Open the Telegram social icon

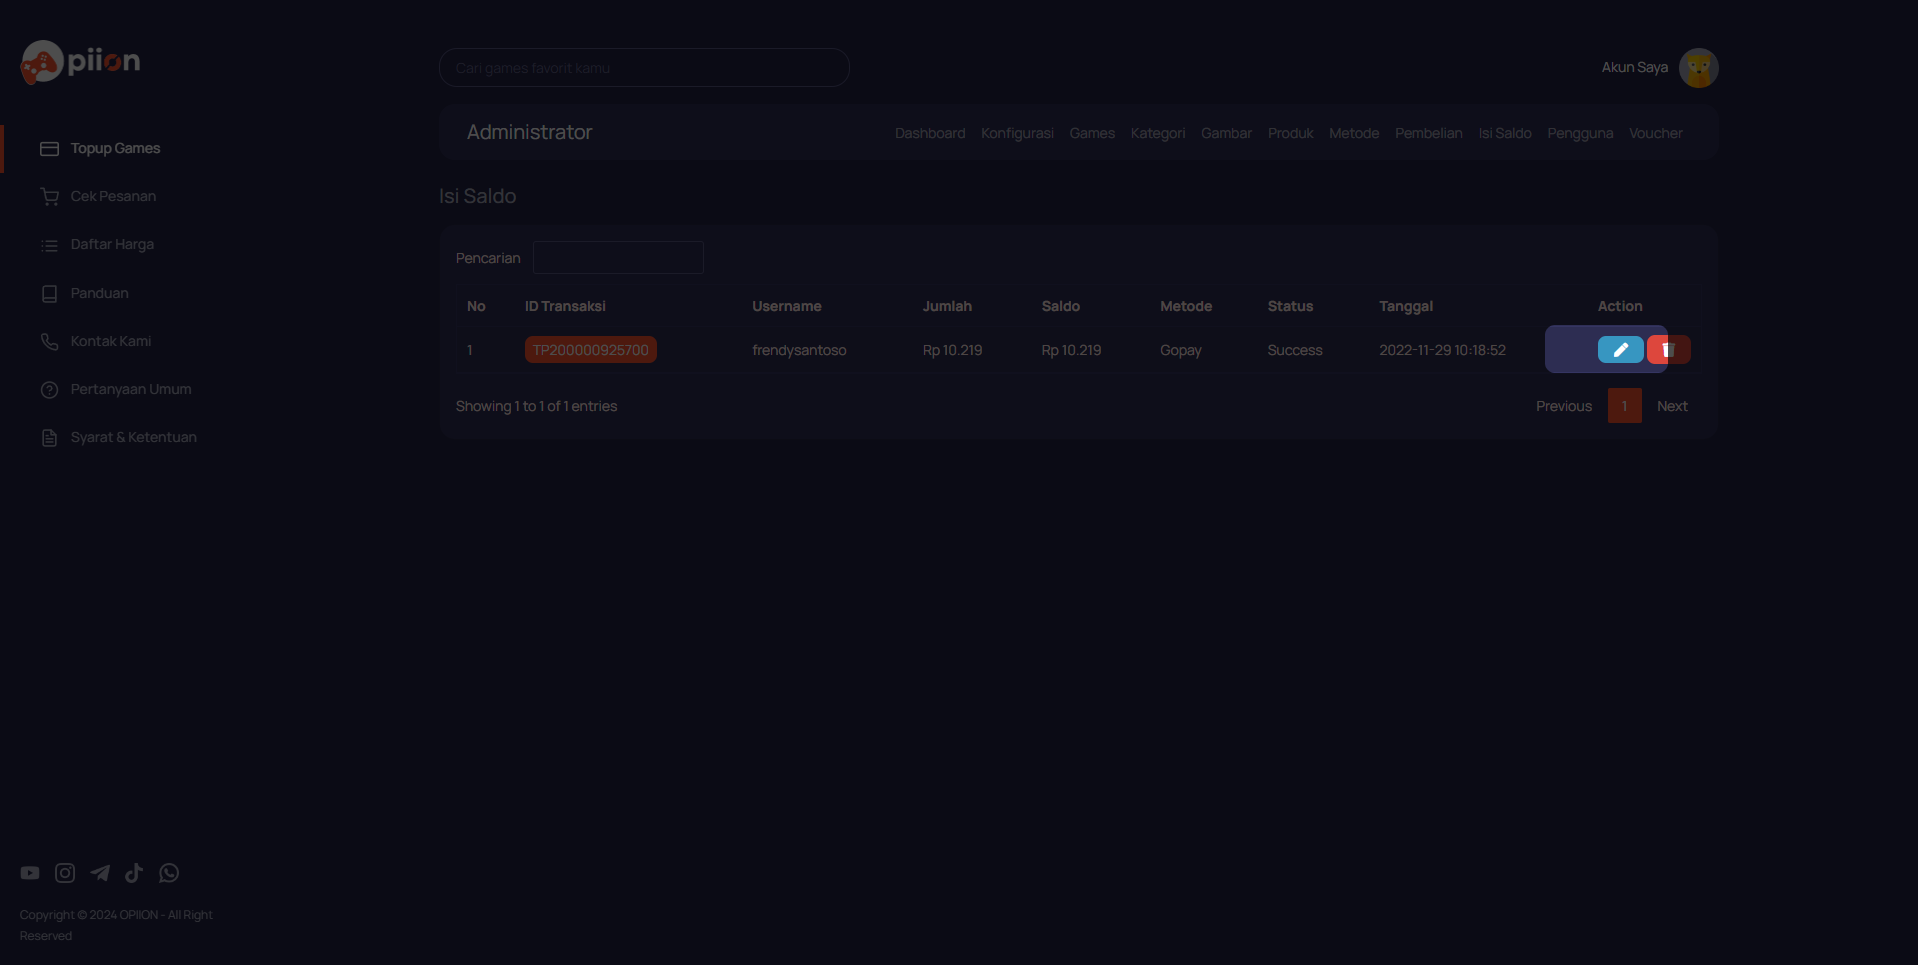click(x=100, y=873)
